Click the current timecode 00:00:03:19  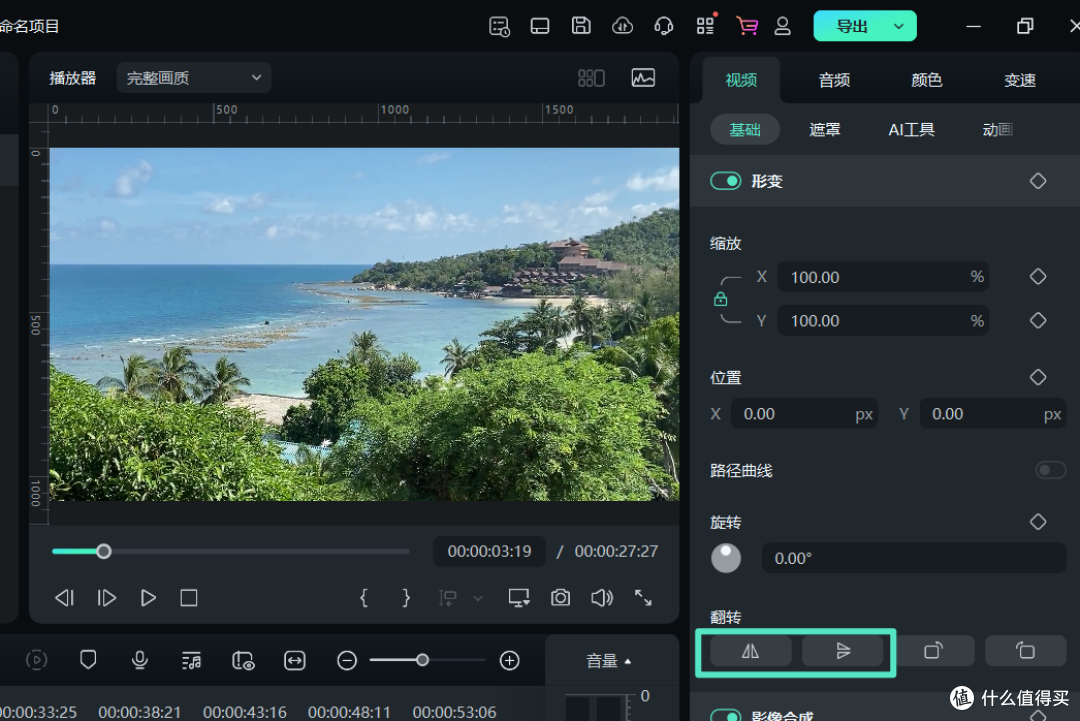click(x=489, y=551)
